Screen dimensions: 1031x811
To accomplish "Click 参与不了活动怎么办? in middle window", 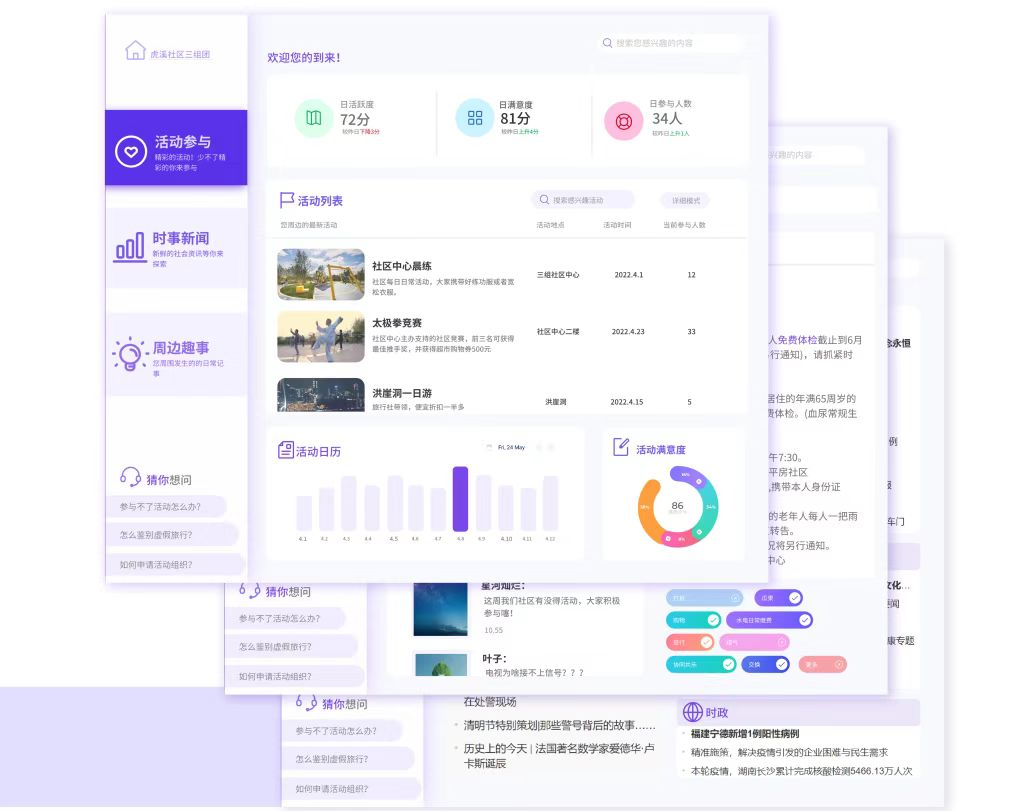I will (x=285, y=618).
